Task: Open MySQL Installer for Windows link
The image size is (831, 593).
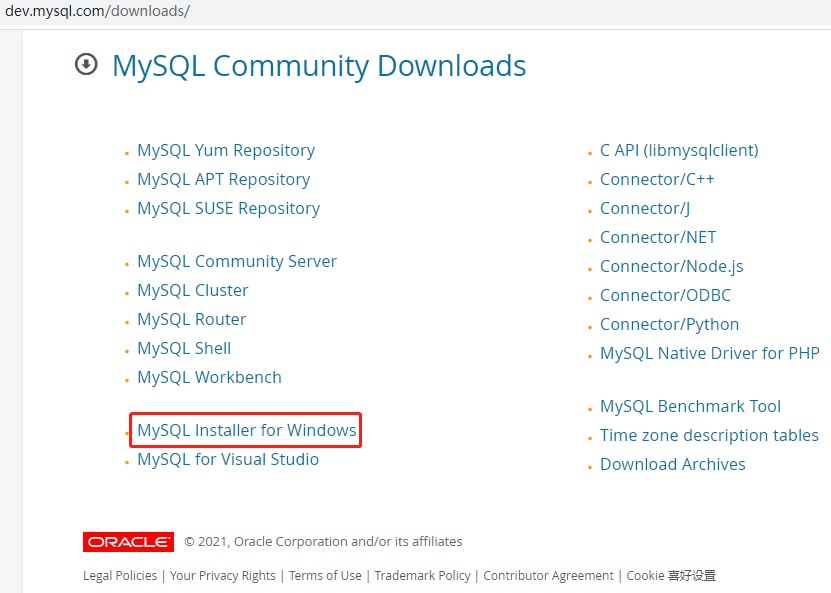Action: [x=246, y=430]
